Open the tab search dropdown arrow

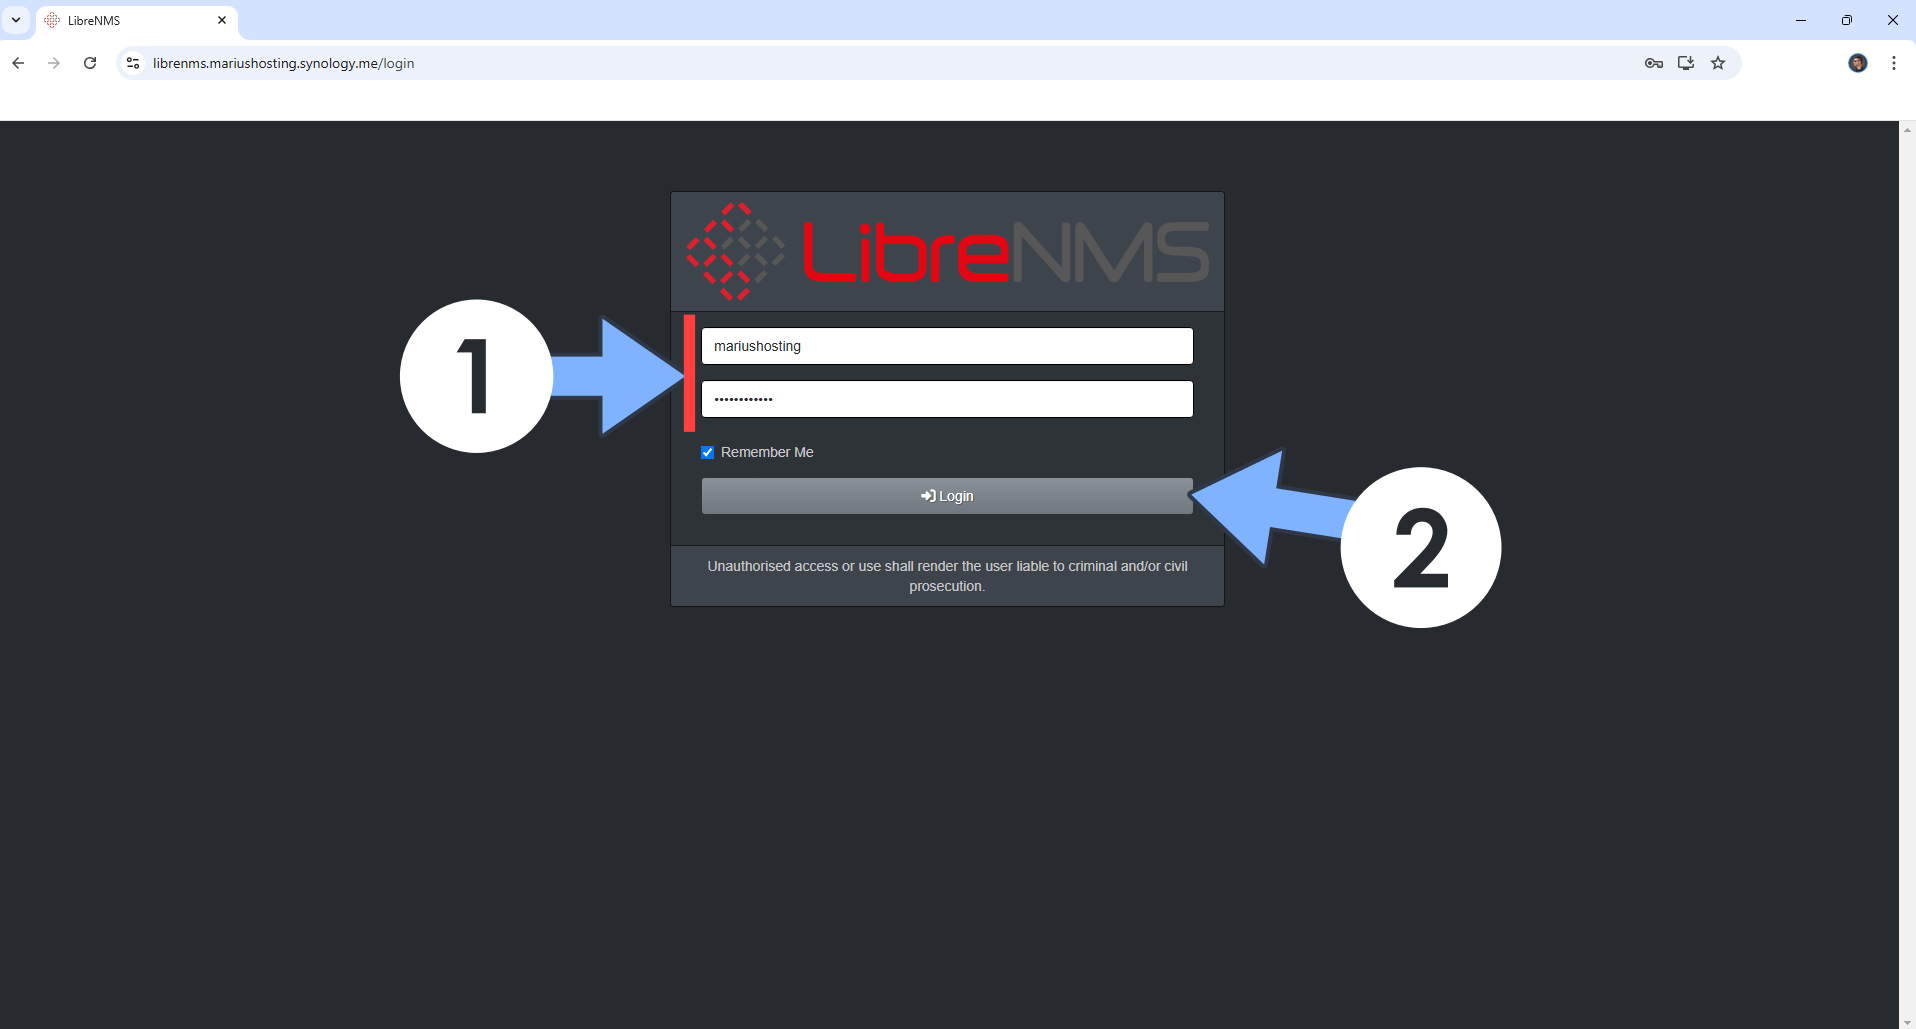[16, 20]
